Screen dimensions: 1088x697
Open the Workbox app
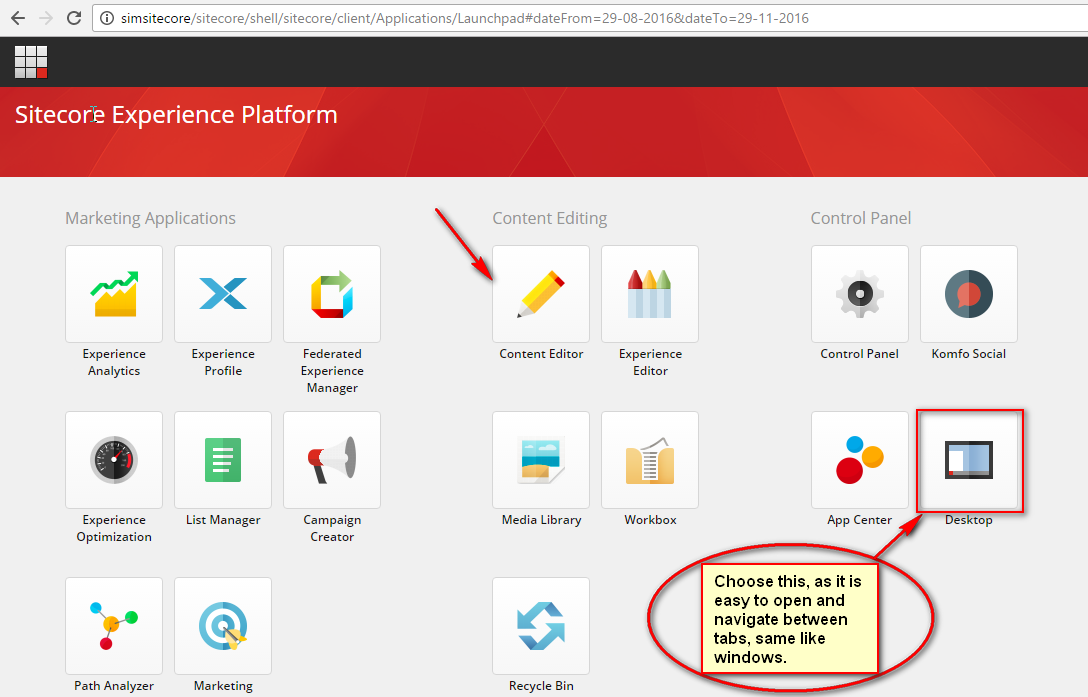(x=649, y=460)
